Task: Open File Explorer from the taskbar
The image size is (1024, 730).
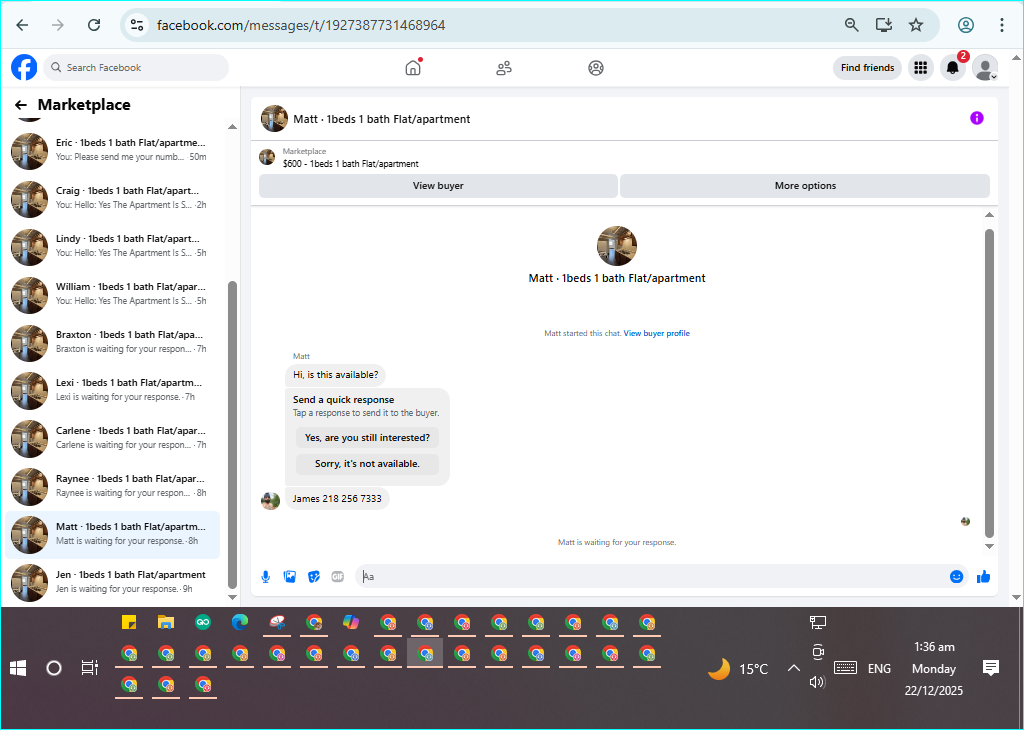Action: (x=166, y=622)
